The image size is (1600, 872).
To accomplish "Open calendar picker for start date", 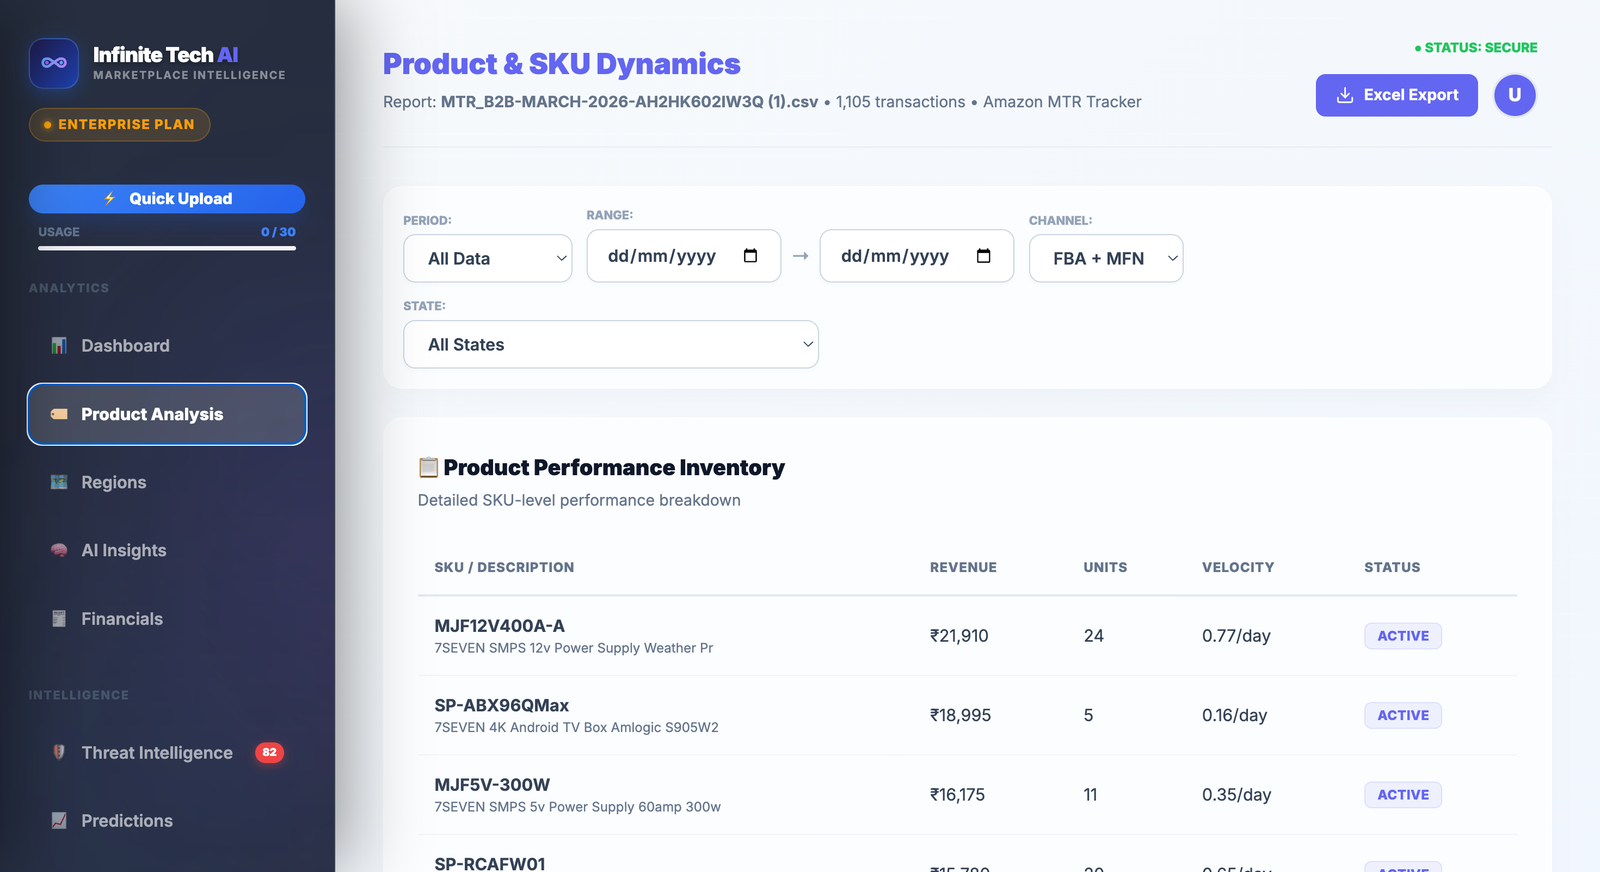I will coord(750,256).
